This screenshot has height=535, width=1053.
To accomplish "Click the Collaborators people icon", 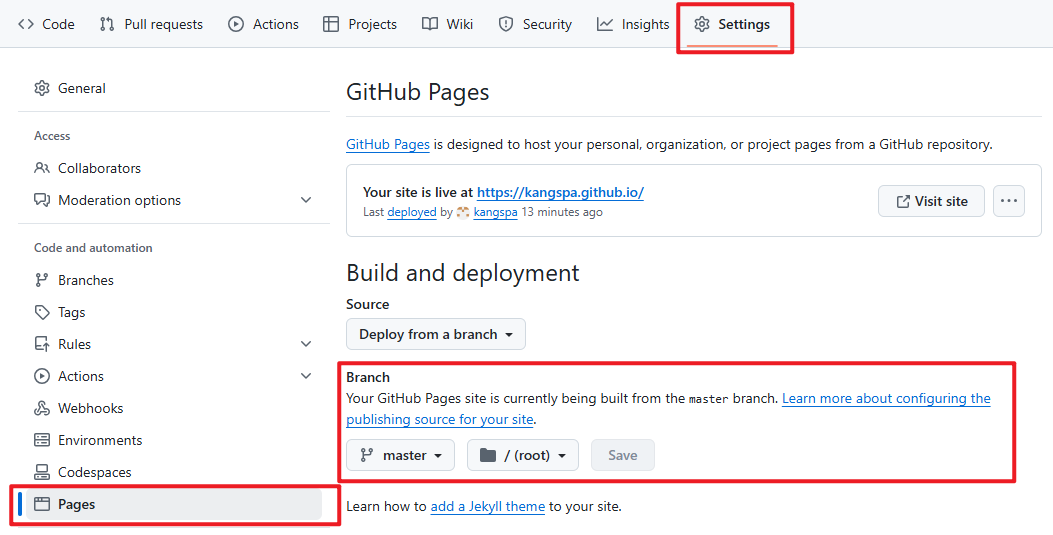I will [x=42, y=168].
